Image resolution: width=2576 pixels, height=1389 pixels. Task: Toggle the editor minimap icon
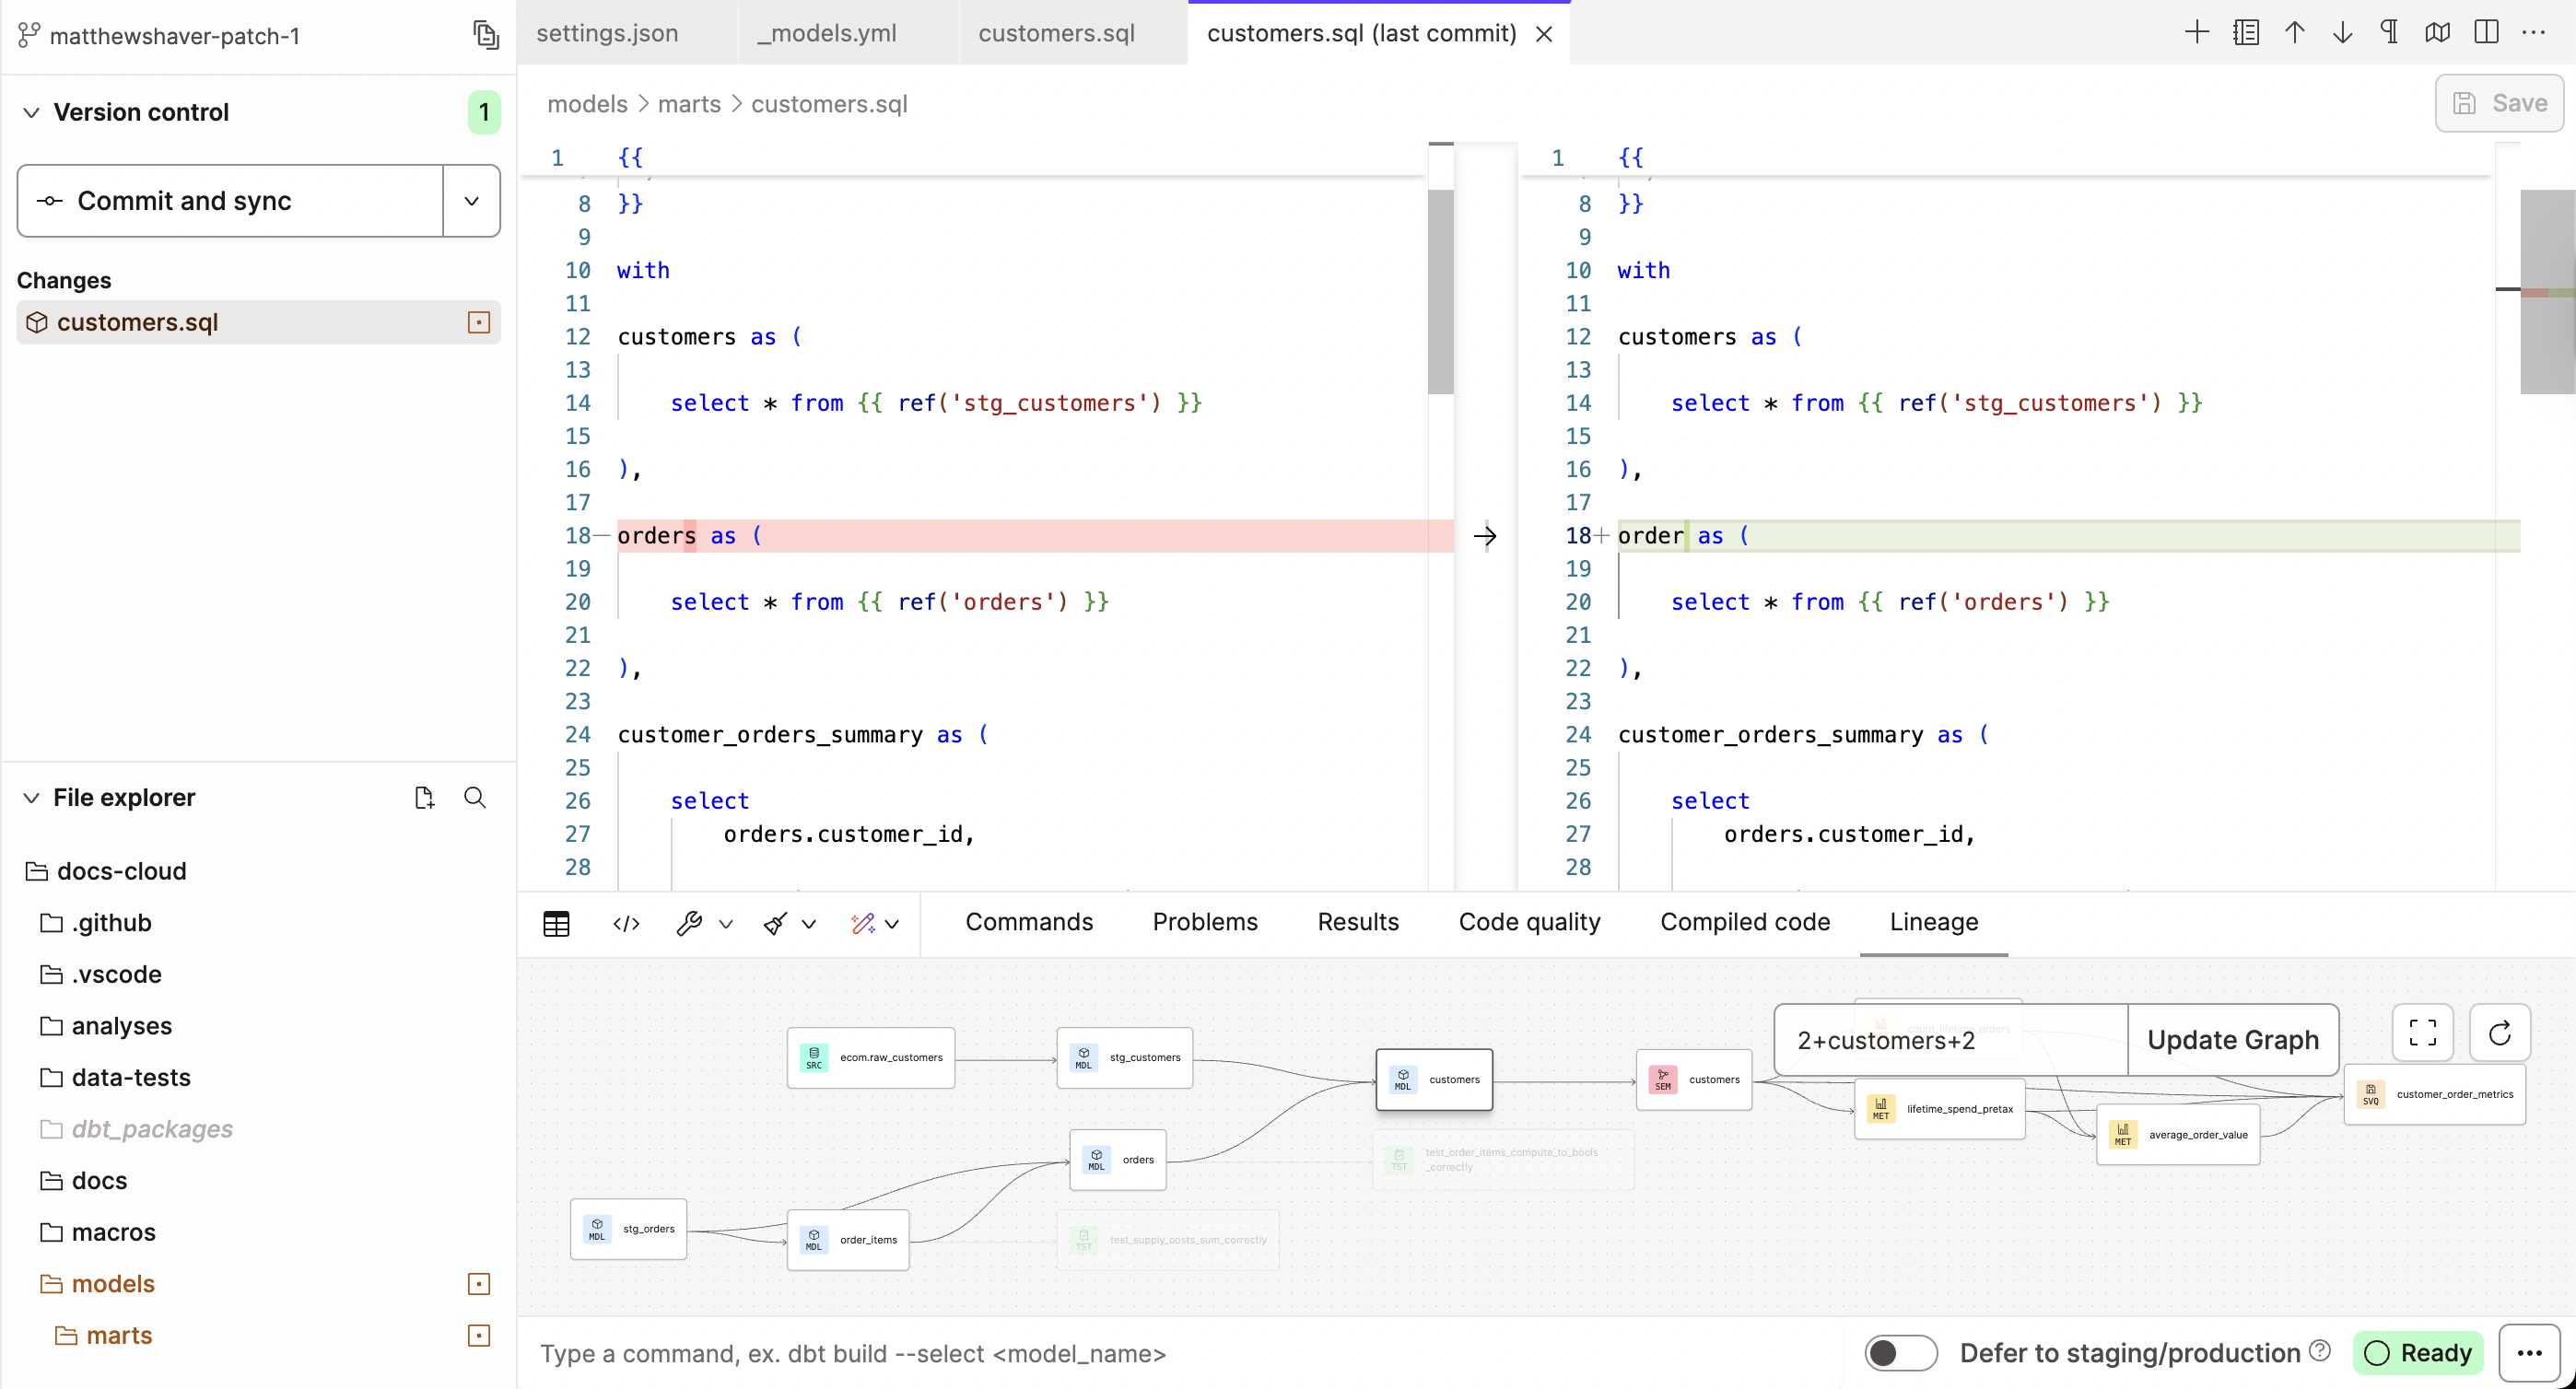point(2437,31)
